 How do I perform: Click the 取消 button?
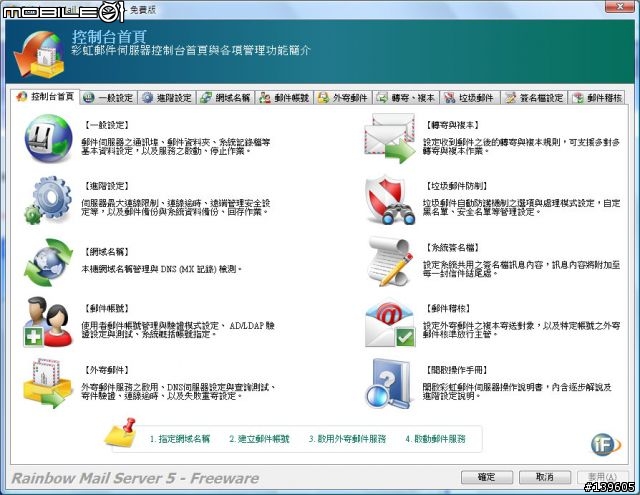tap(544, 477)
